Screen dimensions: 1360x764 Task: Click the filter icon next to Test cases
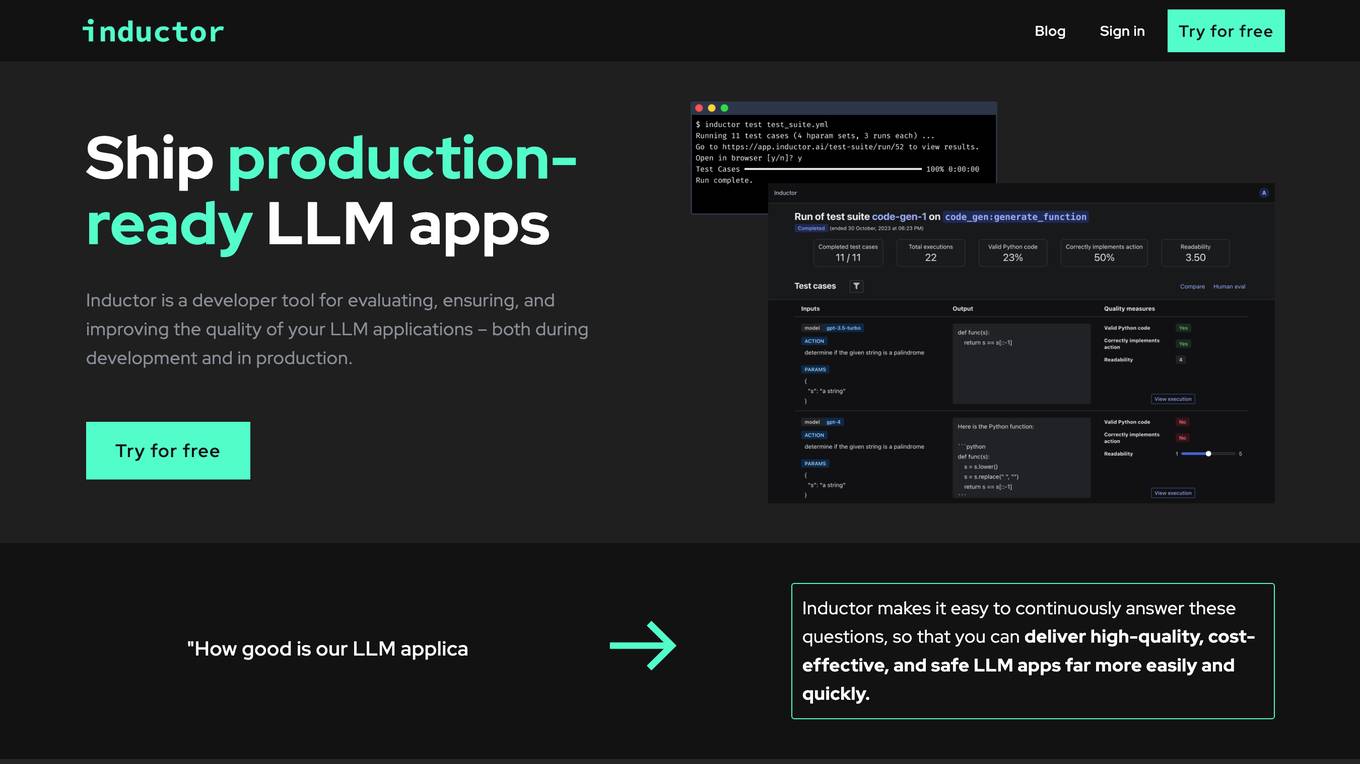coord(856,286)
